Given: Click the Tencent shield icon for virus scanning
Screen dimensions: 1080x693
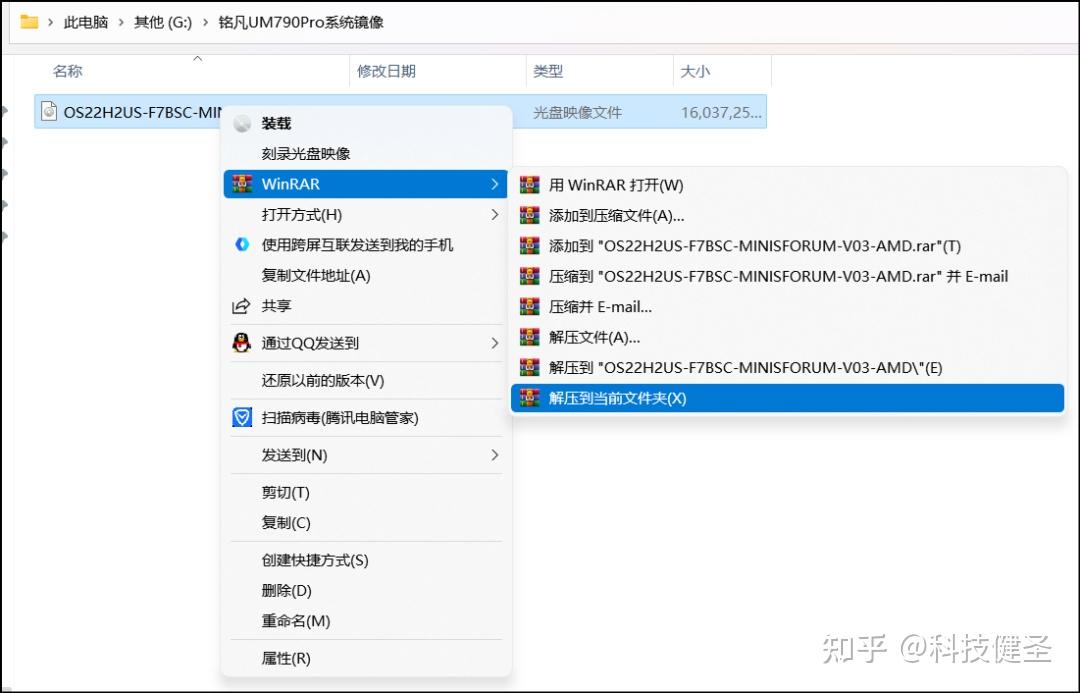Looking at the screenshot, I should tap(241, 417).
